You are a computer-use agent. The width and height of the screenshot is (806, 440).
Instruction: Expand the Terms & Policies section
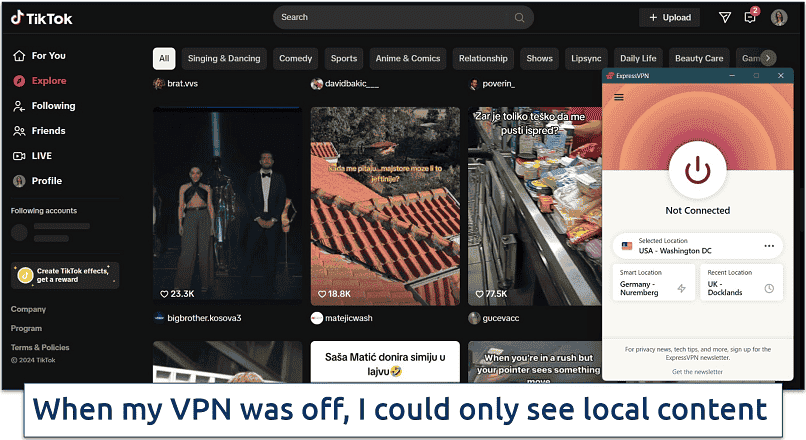pyautogui.click(x=40, y=347)
